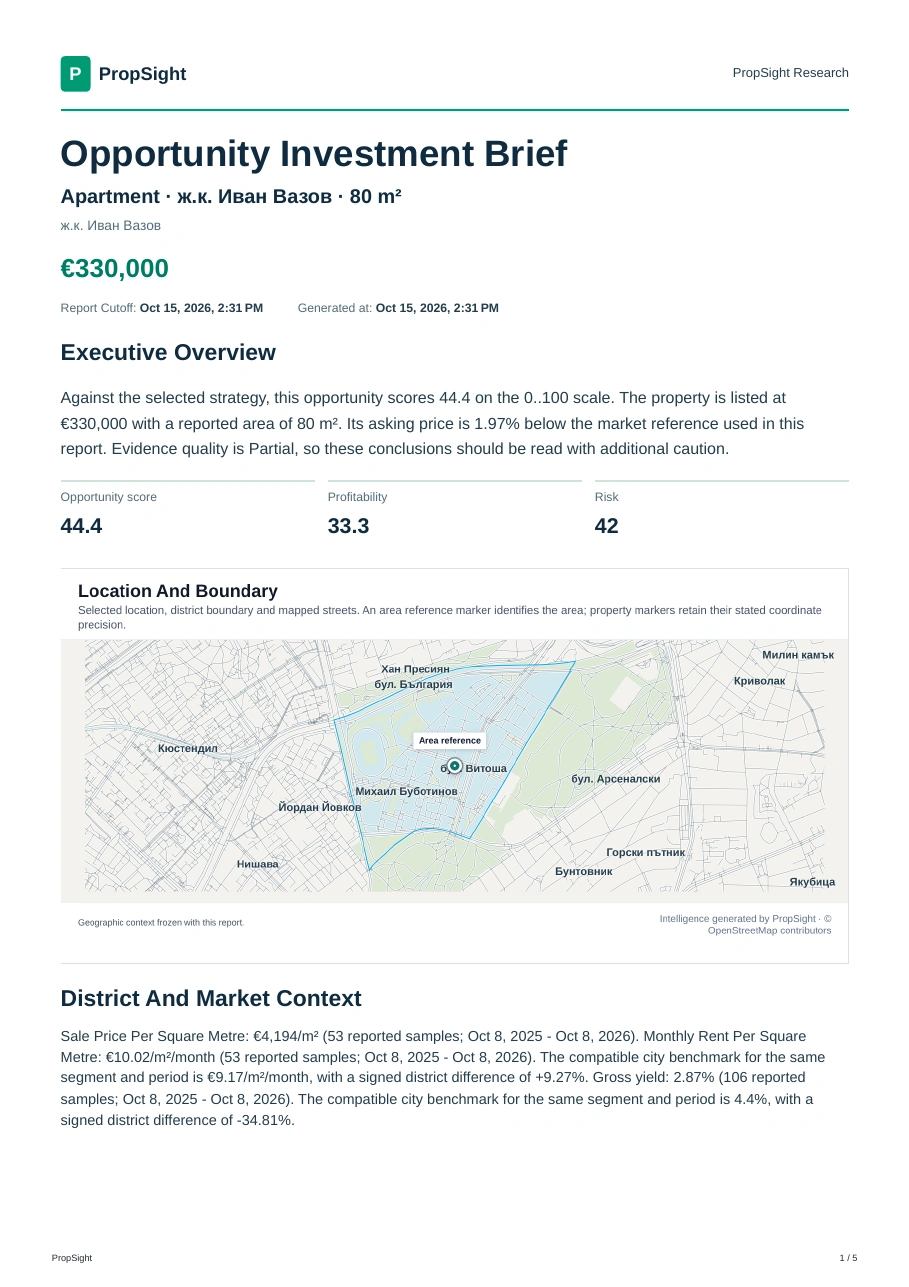Image resolution: width=909 pixels, height=1287 pixels.
Task: Click the Profitability value 33.3
Action: (x=348, y=526)
